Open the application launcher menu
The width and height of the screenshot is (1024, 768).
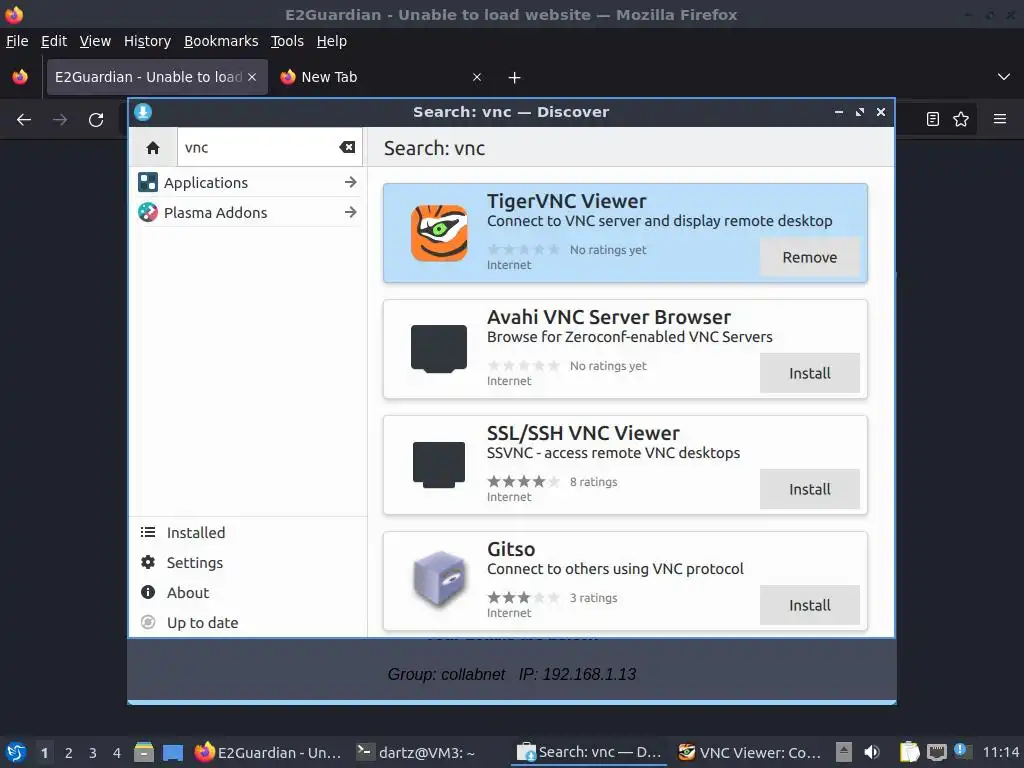click(16, 752)
